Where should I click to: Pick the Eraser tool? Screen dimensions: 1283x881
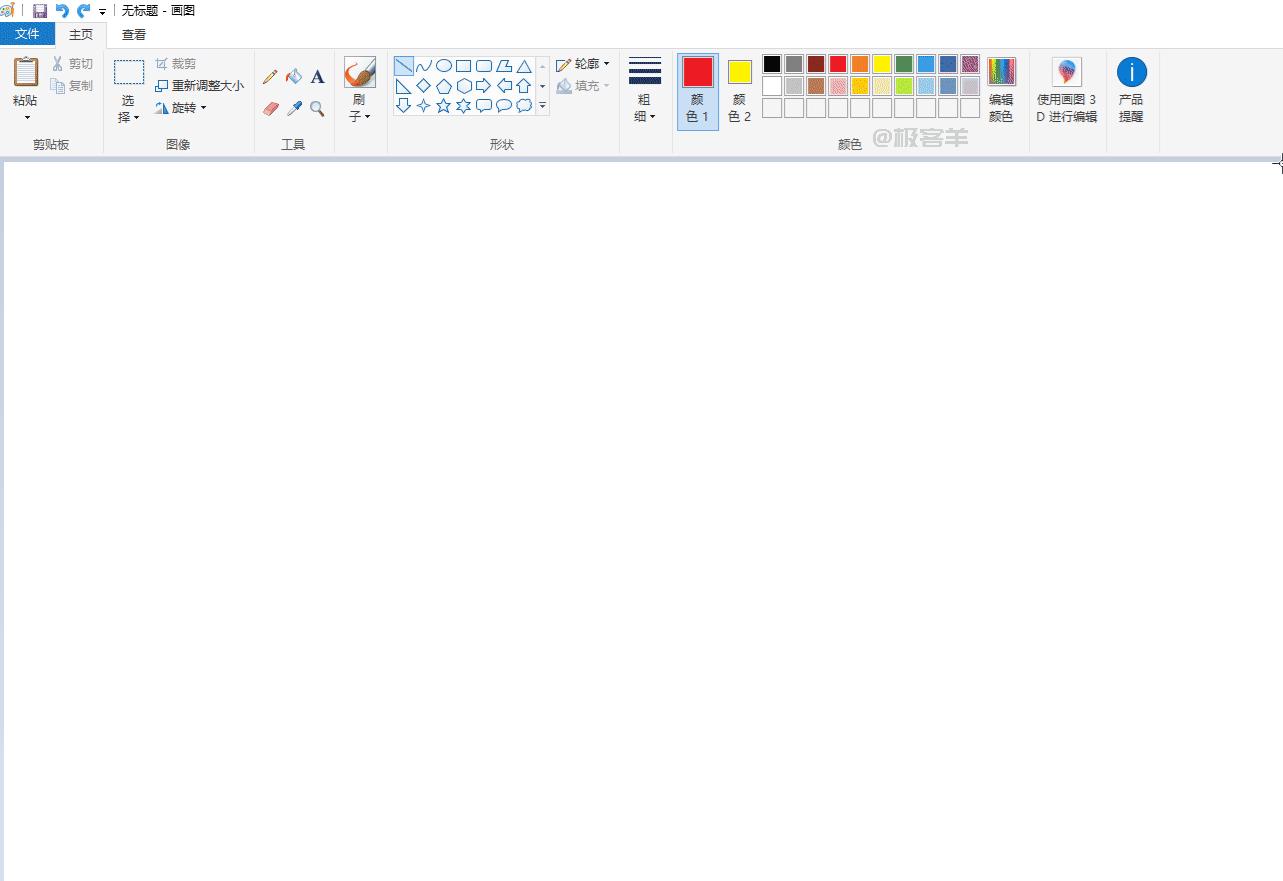(x=270, y=108)
